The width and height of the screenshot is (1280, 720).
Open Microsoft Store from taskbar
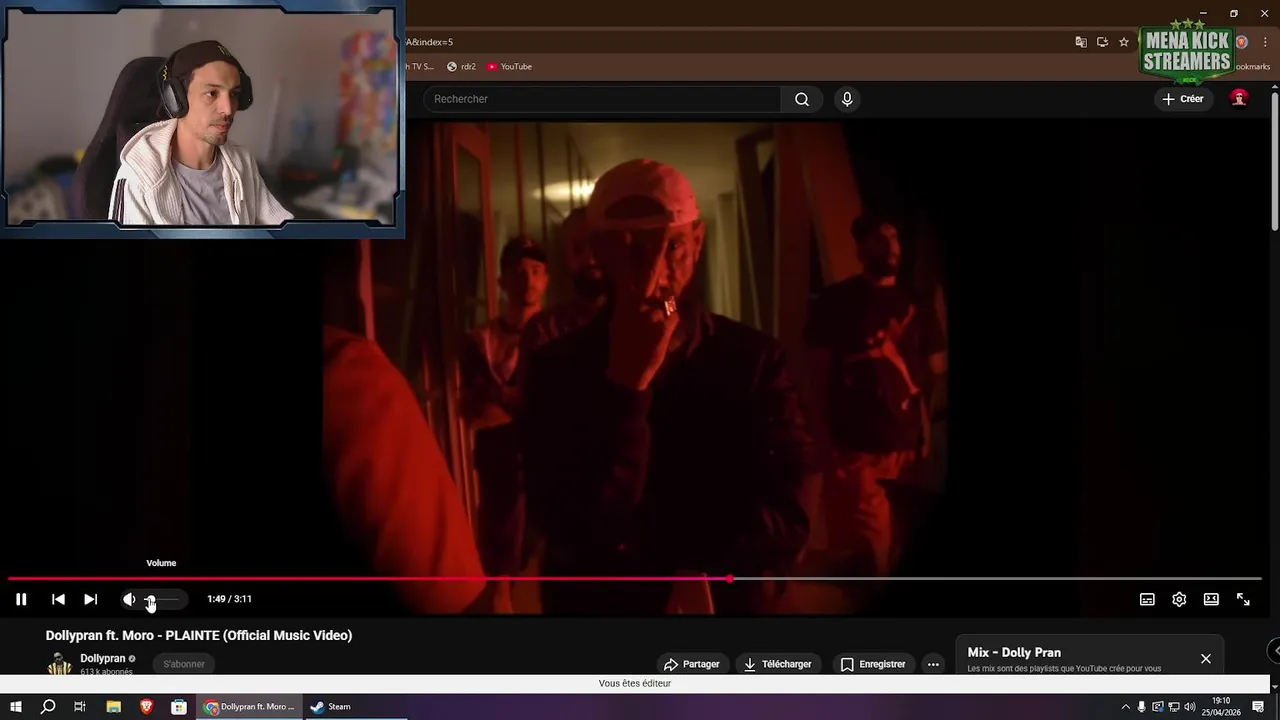coord(179,707)
